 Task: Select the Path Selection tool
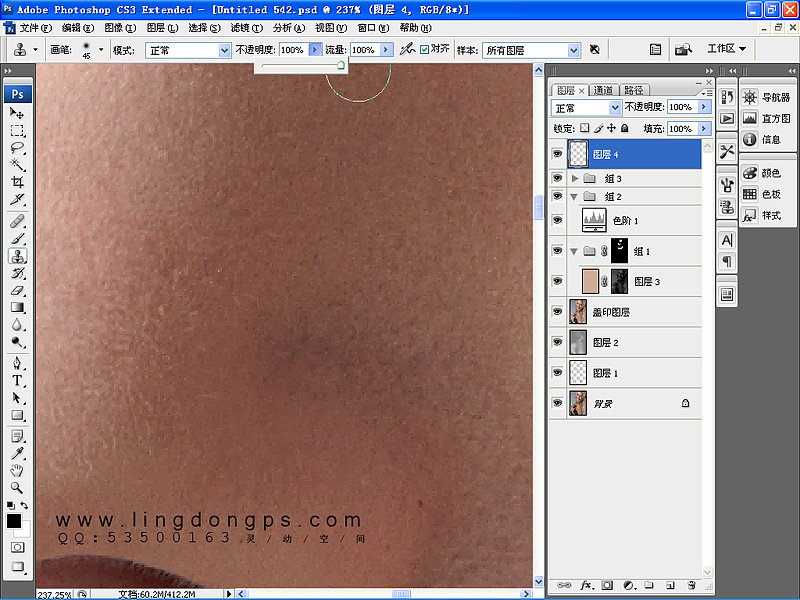coord(17,398)
